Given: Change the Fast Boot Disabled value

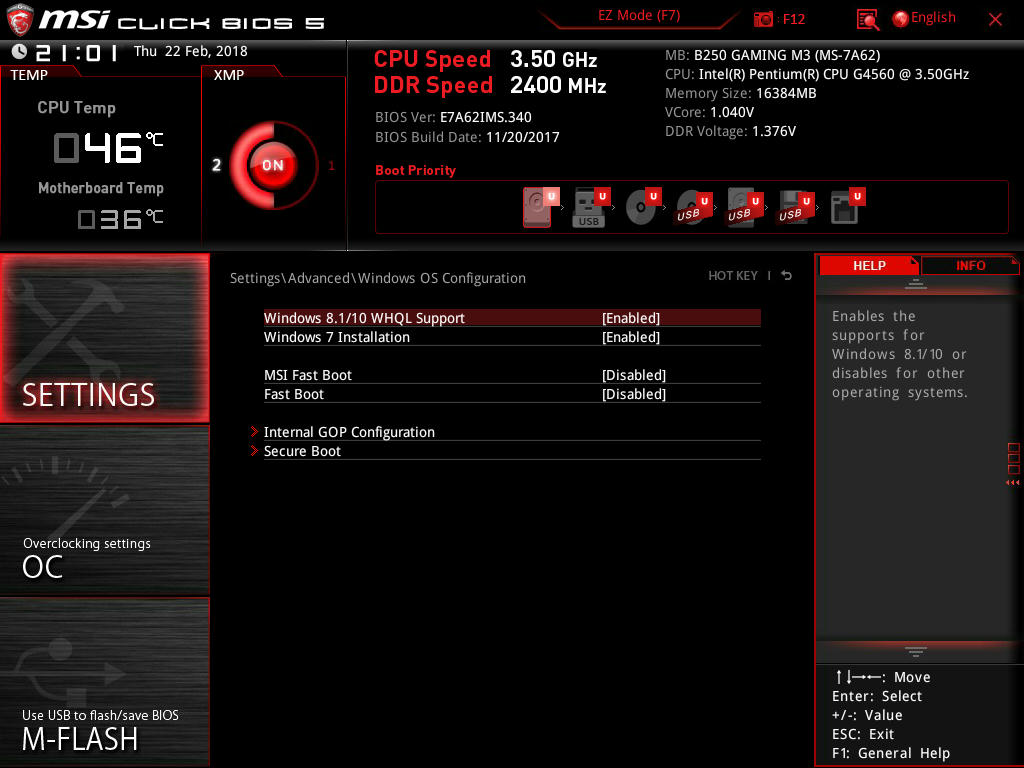Looking at the screenshot, I should click(633, 394).
